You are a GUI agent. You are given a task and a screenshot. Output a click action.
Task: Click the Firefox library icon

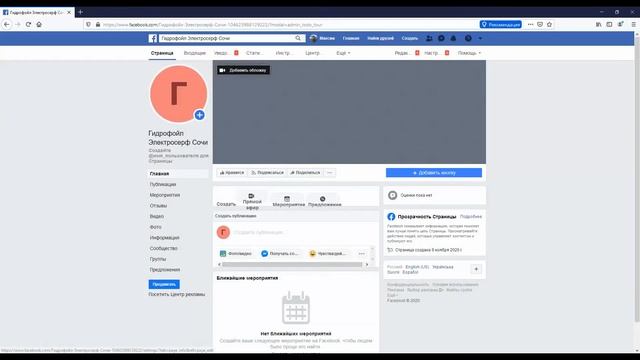(598, 24)
